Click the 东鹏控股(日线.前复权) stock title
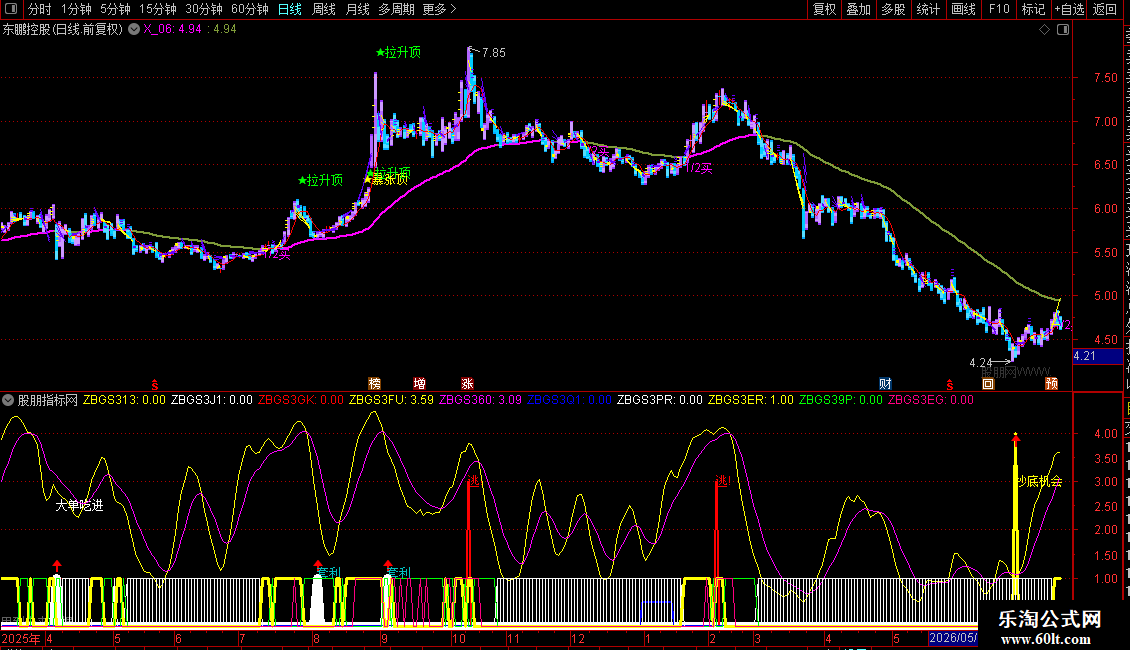1130x650 pixels. pyautogui.click(x=63, y=30)
